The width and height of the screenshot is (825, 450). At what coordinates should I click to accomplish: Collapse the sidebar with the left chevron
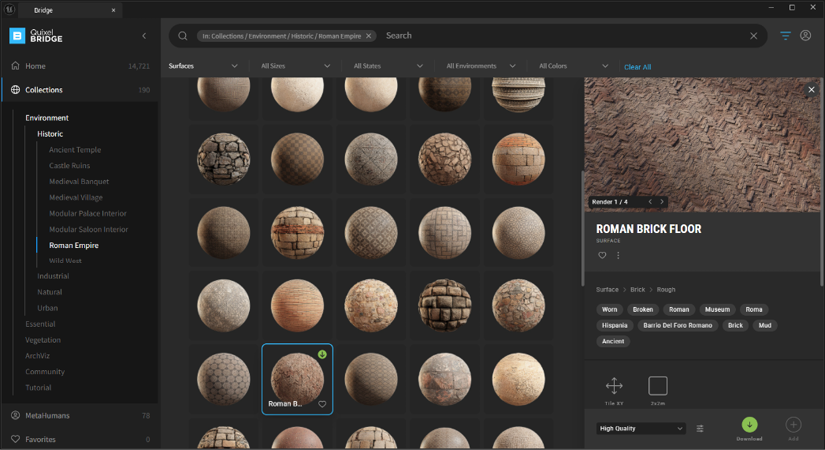144,36
